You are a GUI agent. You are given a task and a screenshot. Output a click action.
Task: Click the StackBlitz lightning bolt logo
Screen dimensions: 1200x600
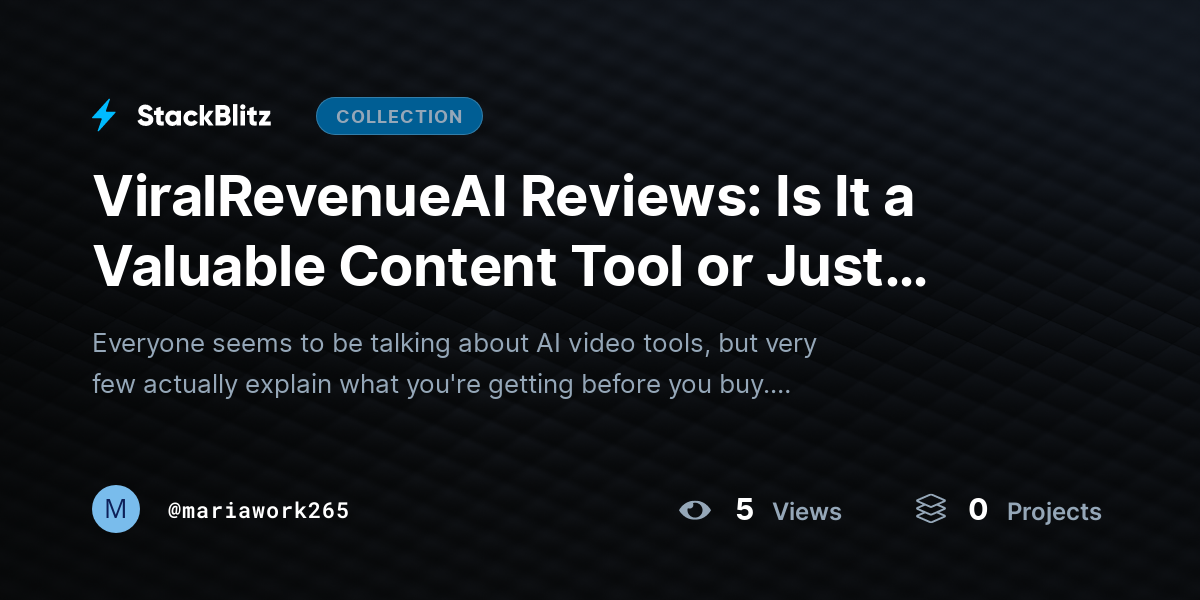pyautogui.click(x=104, y=116)
